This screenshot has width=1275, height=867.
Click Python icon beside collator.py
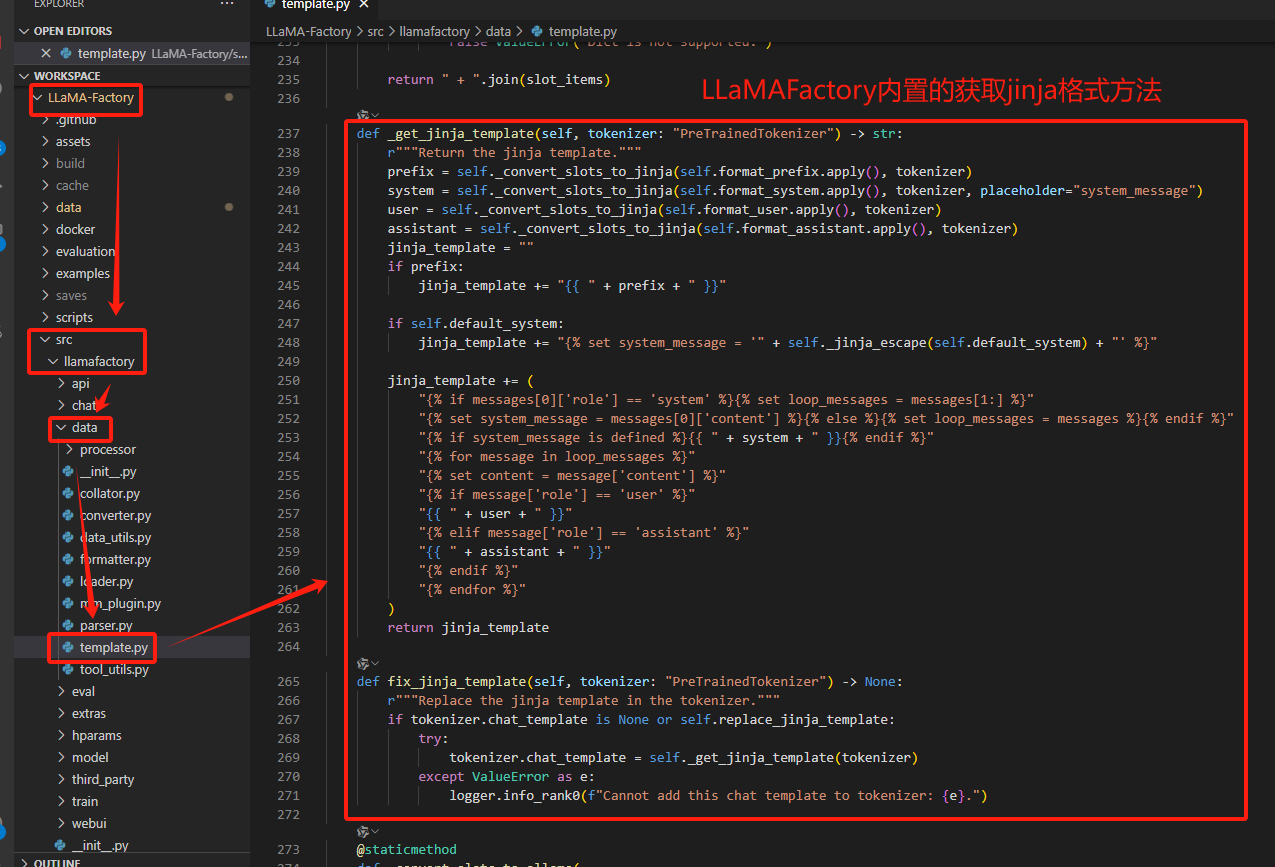click(x=68, y=493)
